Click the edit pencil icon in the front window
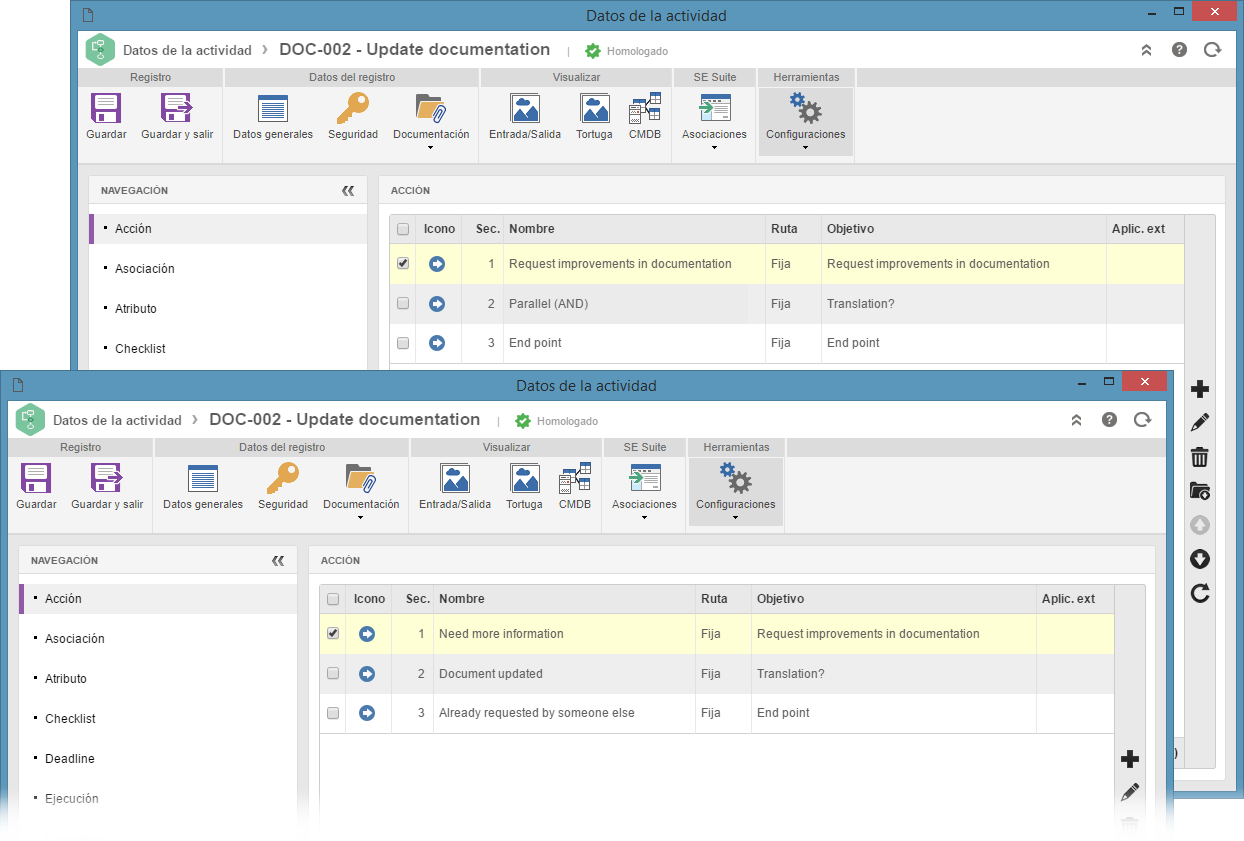 1130,793
